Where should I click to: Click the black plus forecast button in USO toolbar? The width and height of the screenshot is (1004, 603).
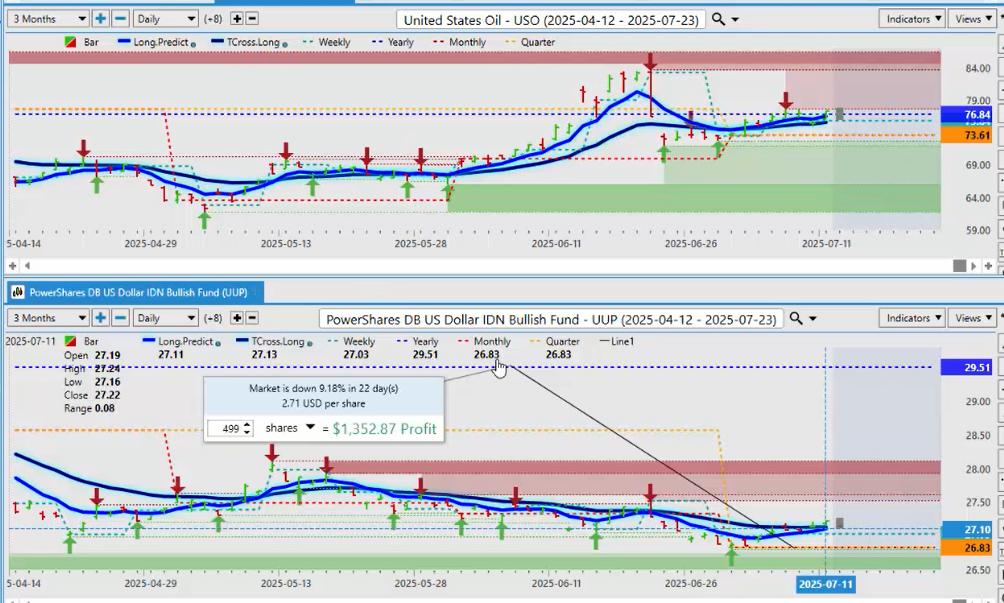pyautogui.click(x=236, y=18)
